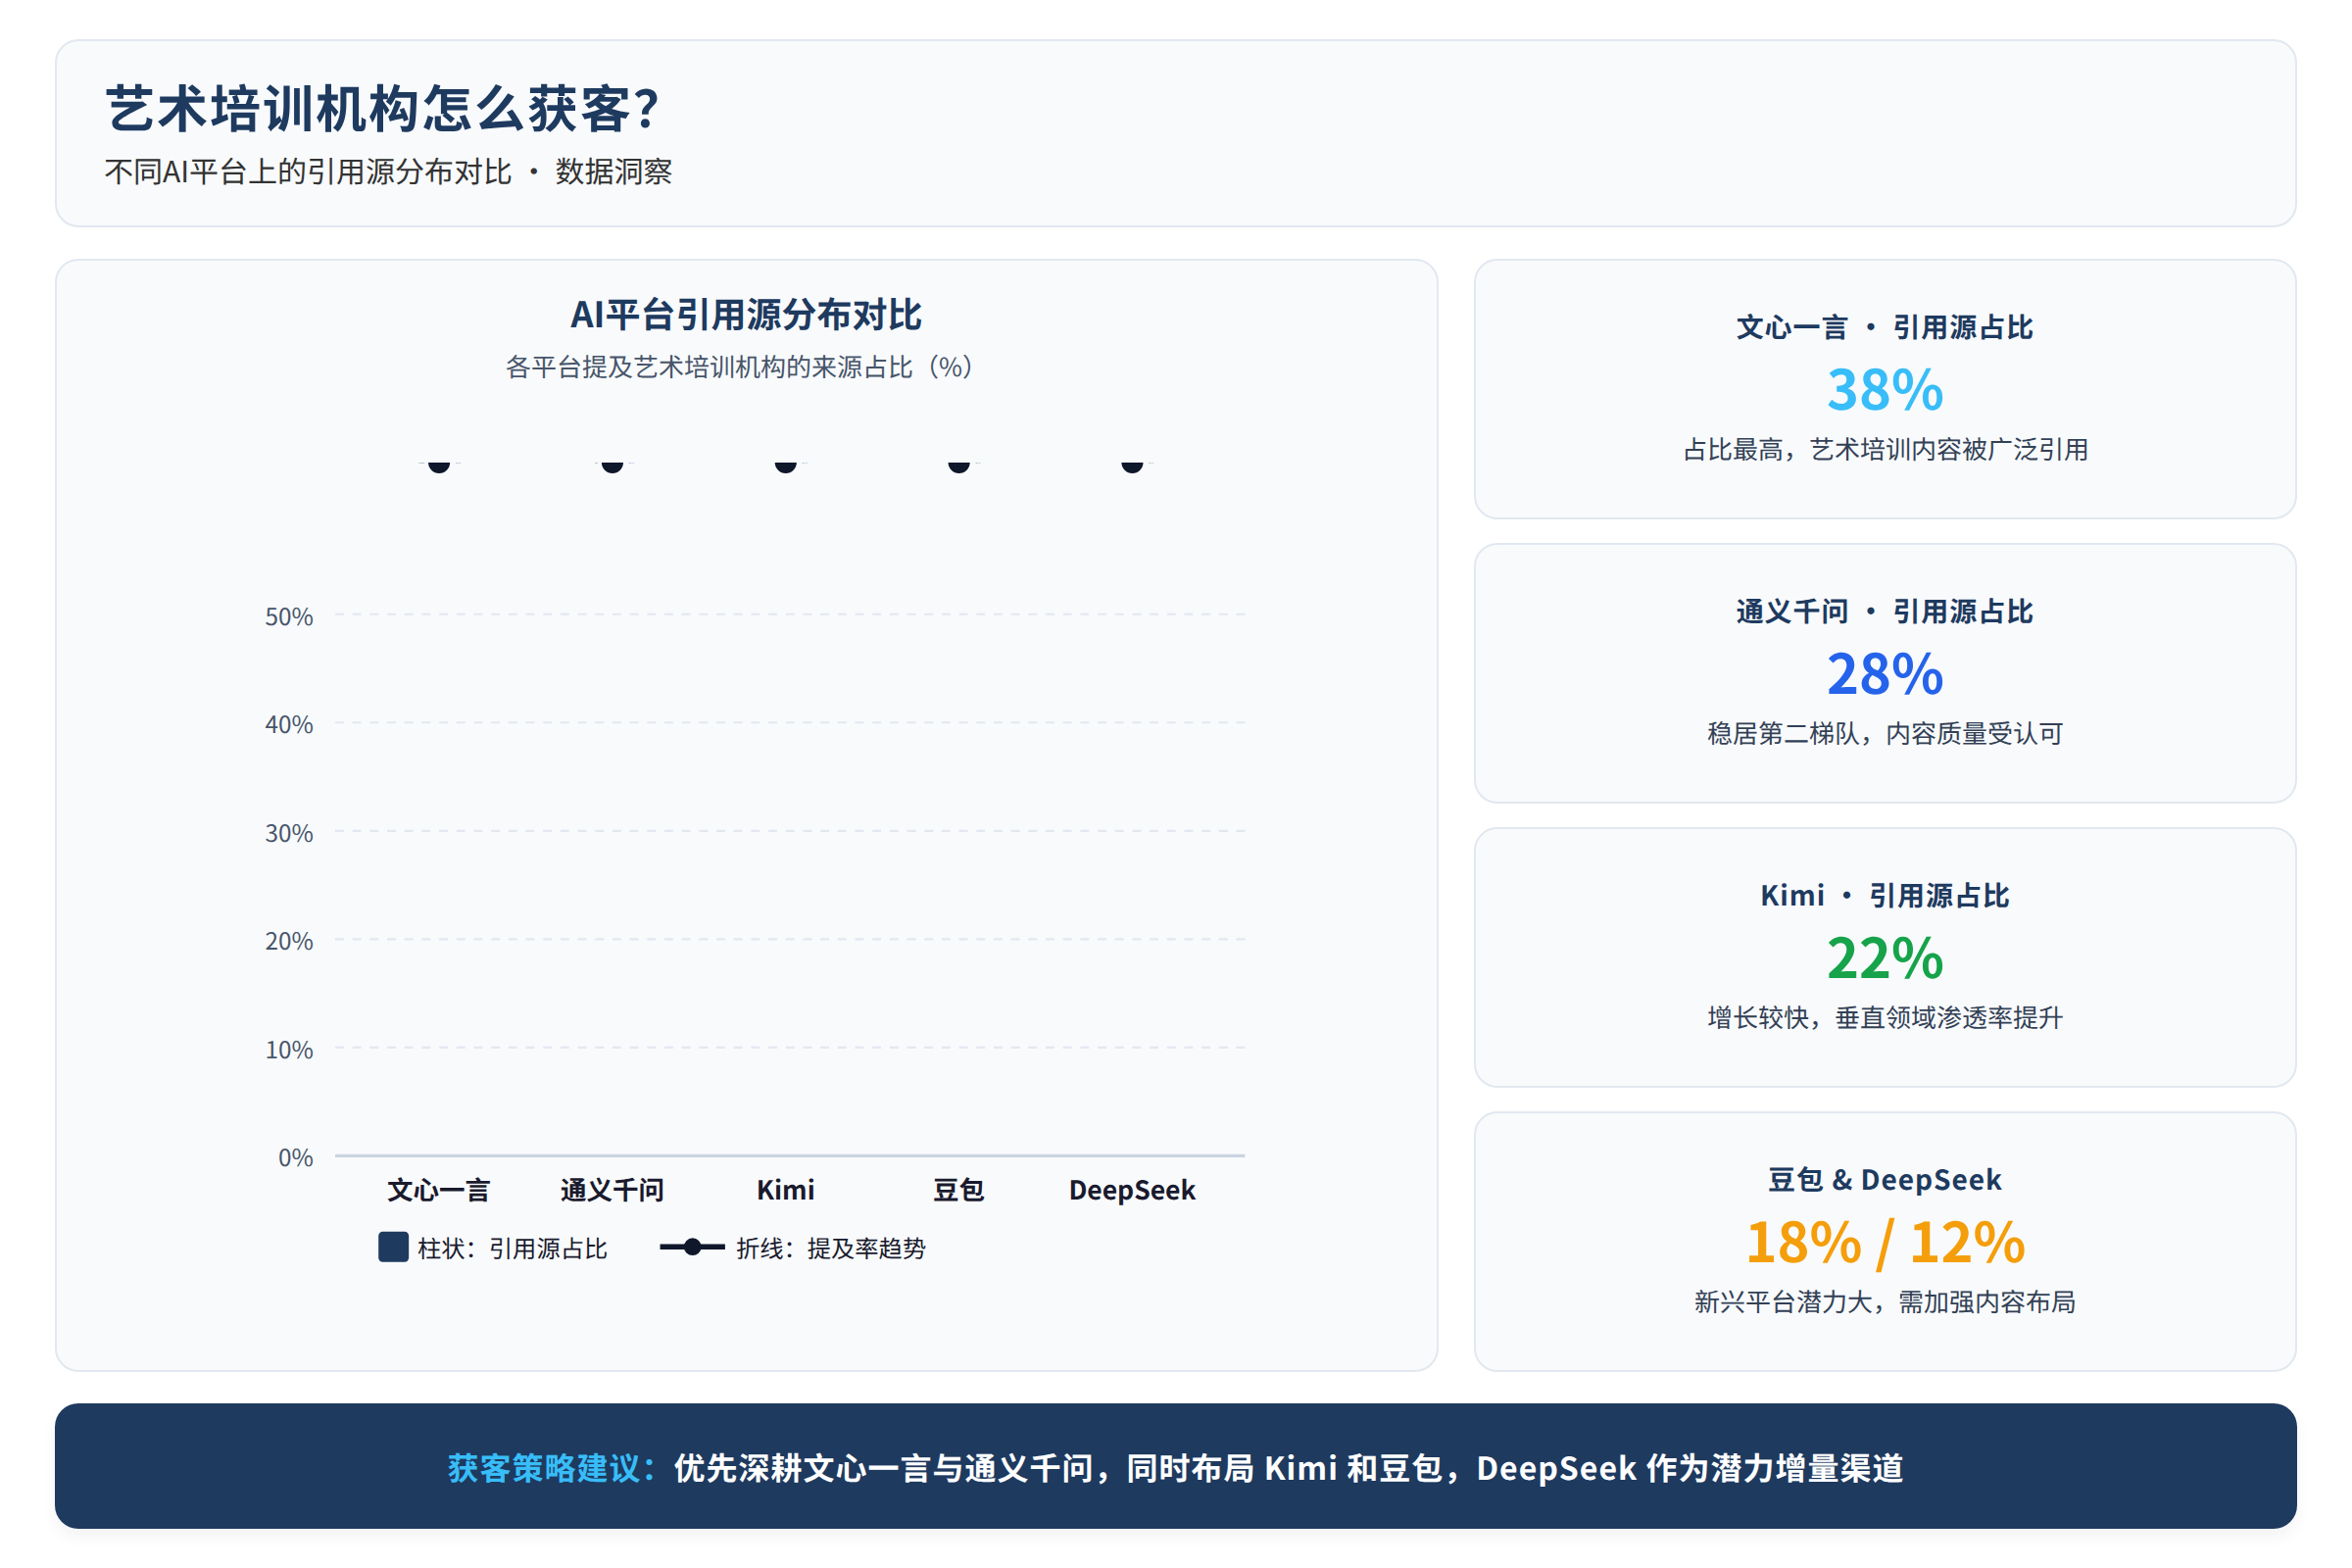Click the description 新兴平台潜力大，需加强内容布局
The image size is (2352, 1568).
(x=1885, y=1302)
